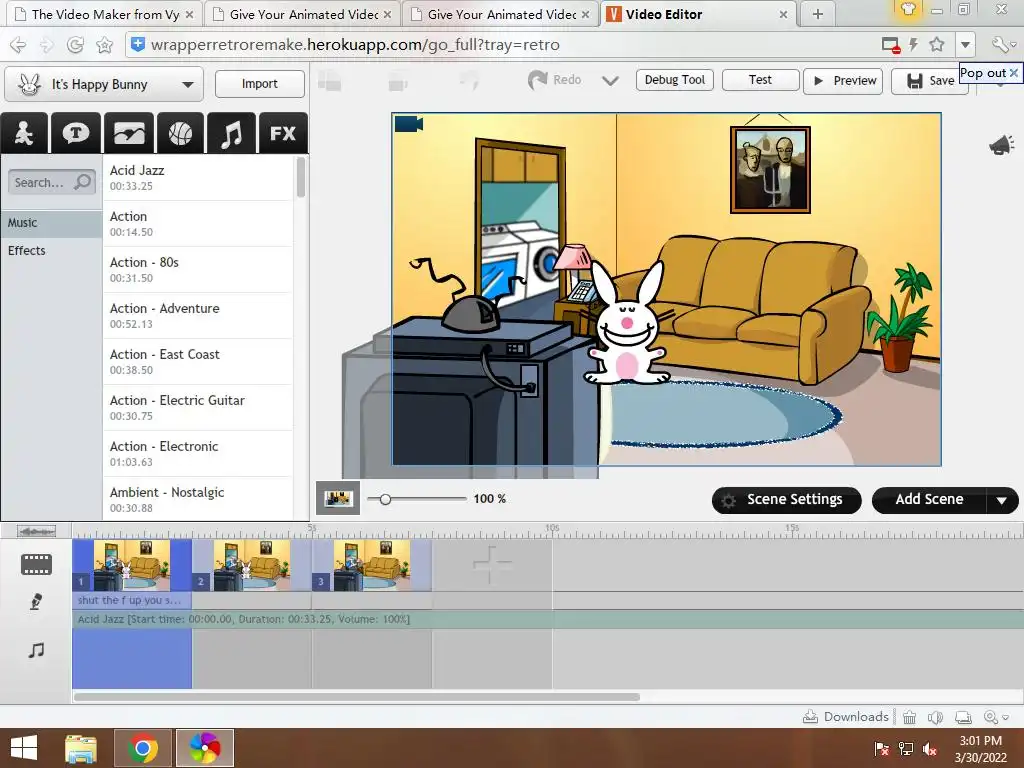Viewport: 1024px width, 768px height.
Task: Select Action - East Coast track
Action: [x=198, y=362]
